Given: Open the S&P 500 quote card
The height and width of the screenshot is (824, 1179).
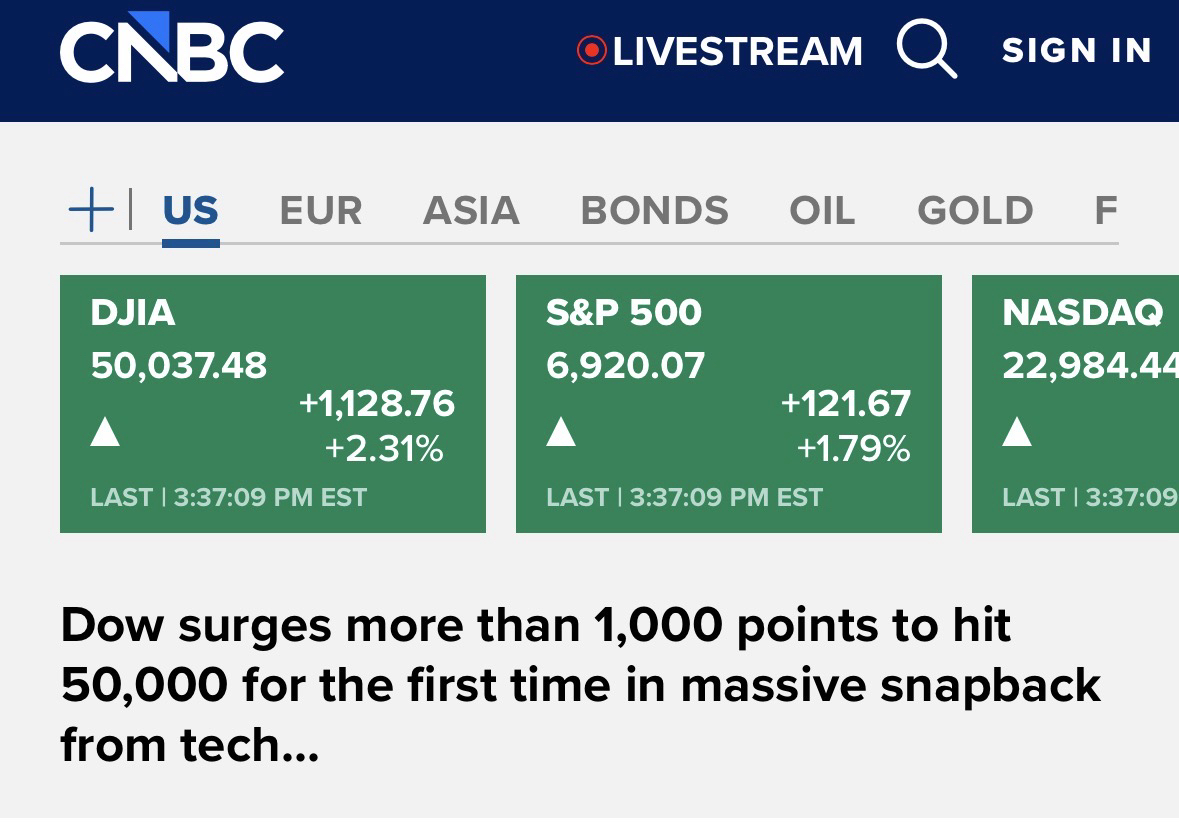Looking at the screenshot, I should click(728, 404).
